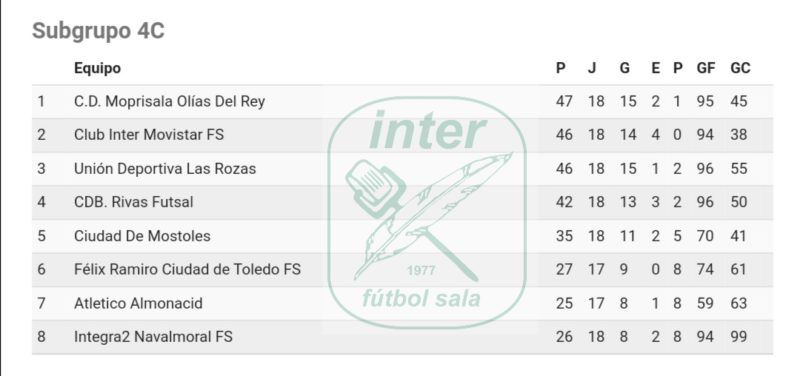Click the GC column header
This screenshot has width=800, height=376.
pos(740,68)
